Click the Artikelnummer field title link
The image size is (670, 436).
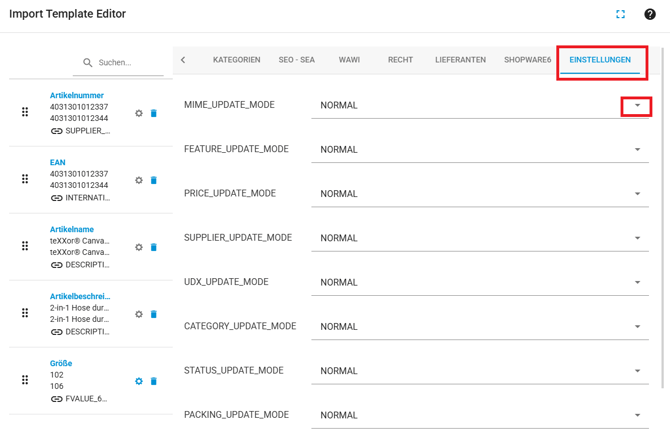(x=77, y=96)
